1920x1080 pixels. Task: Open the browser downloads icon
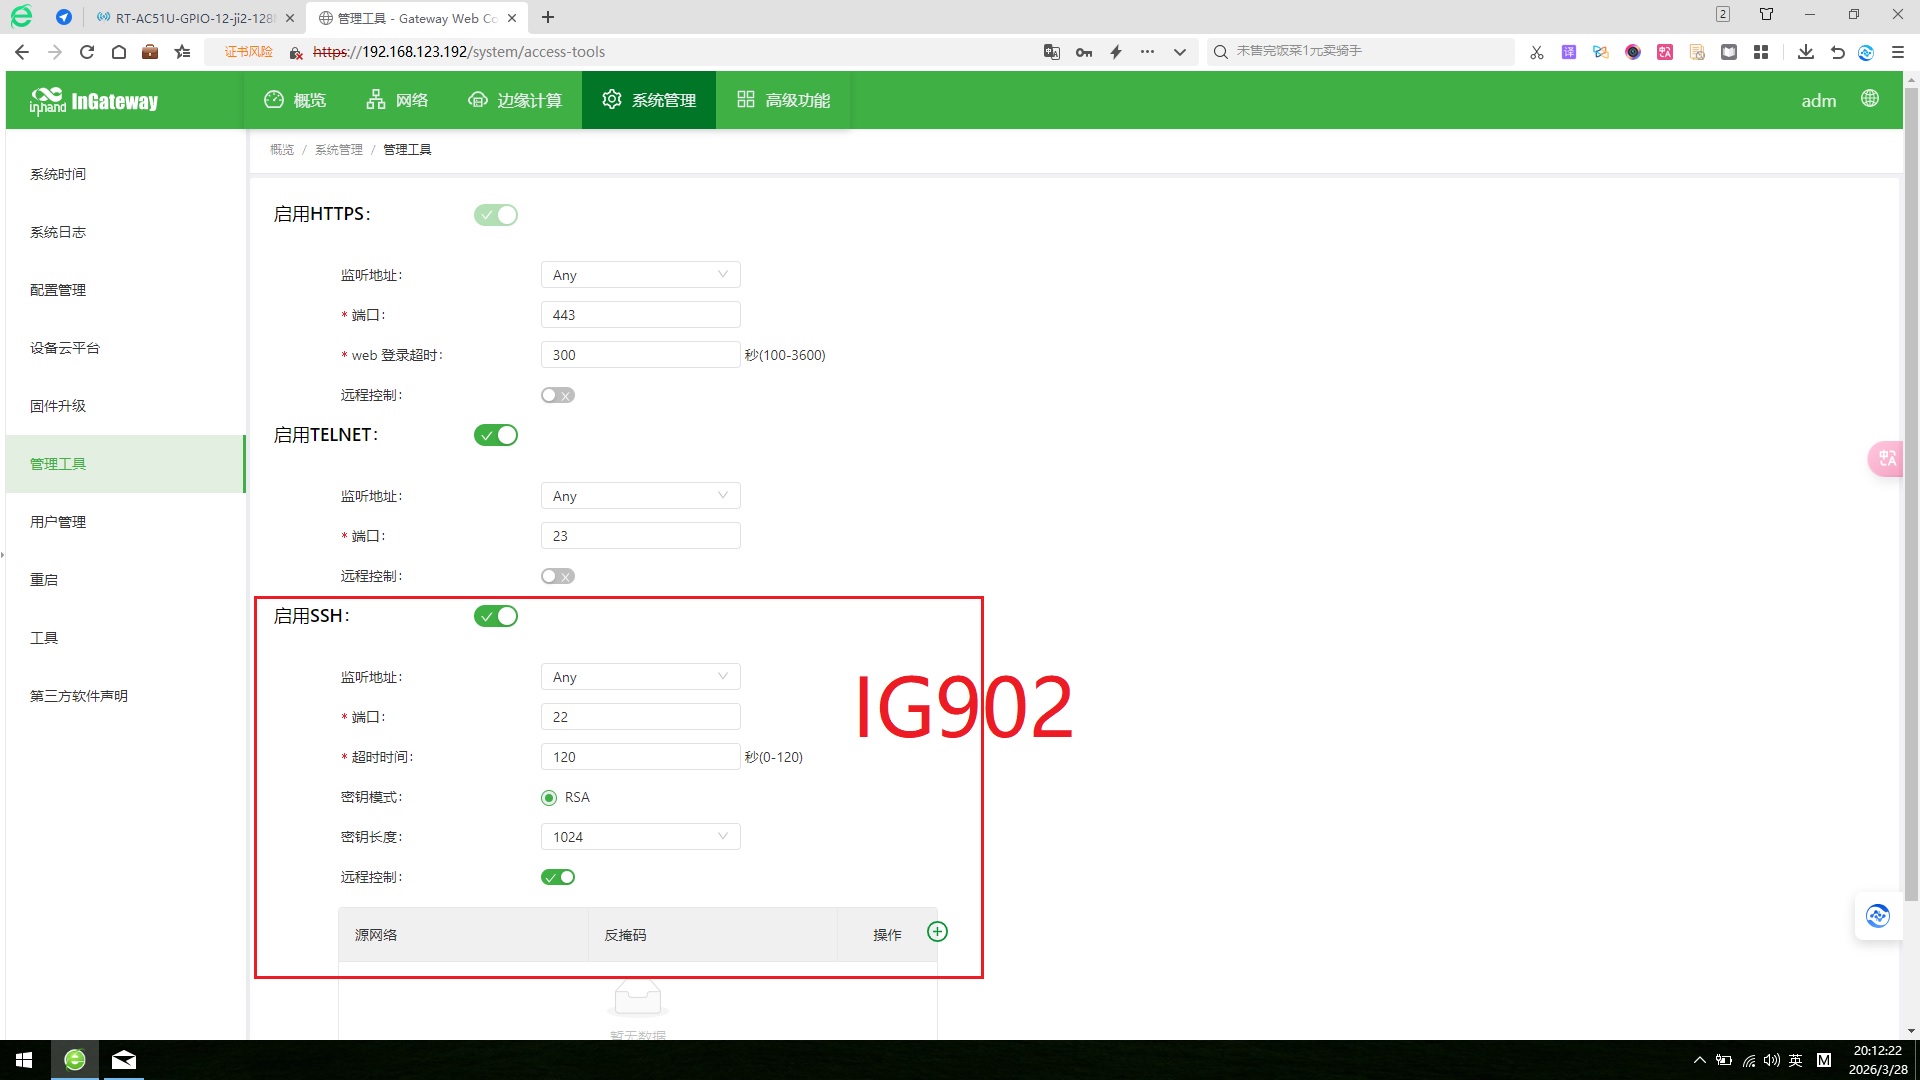point(1805,52)
